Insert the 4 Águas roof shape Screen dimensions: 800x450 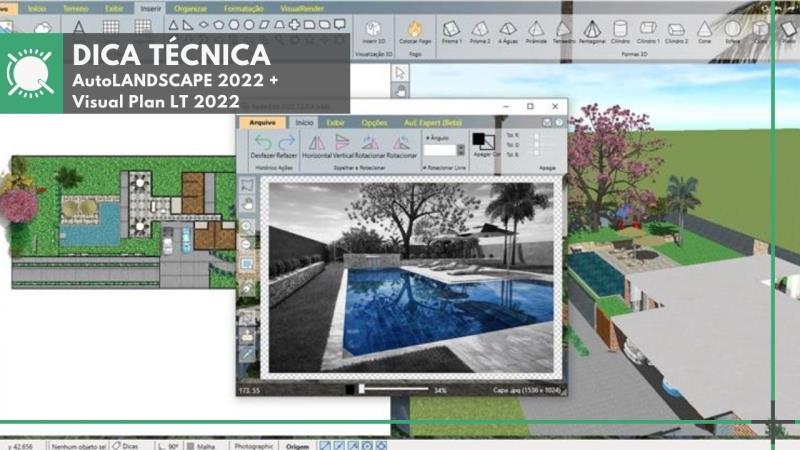[508, 29]
